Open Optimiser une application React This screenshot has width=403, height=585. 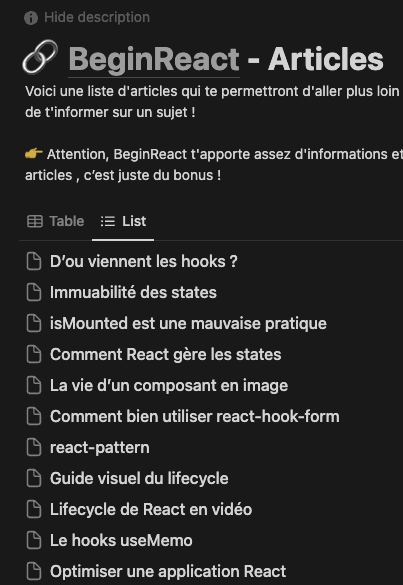point(168,571)
